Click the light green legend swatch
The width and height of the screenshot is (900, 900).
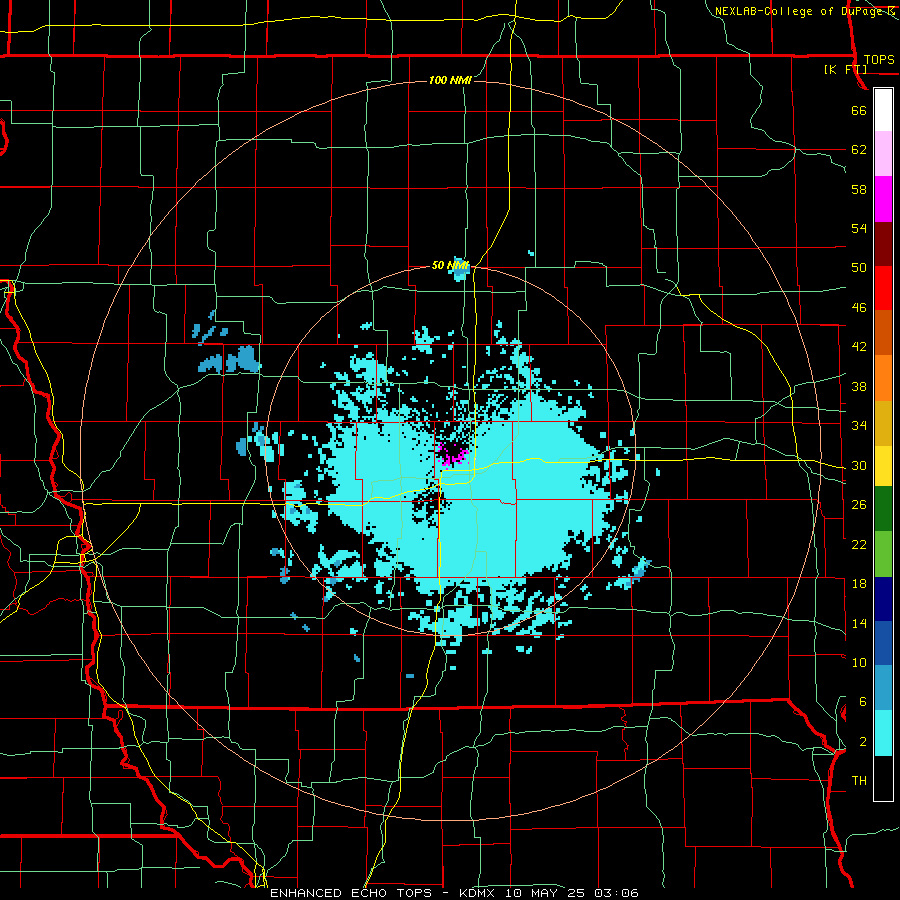pyautogui.click(x=883, y=553)
